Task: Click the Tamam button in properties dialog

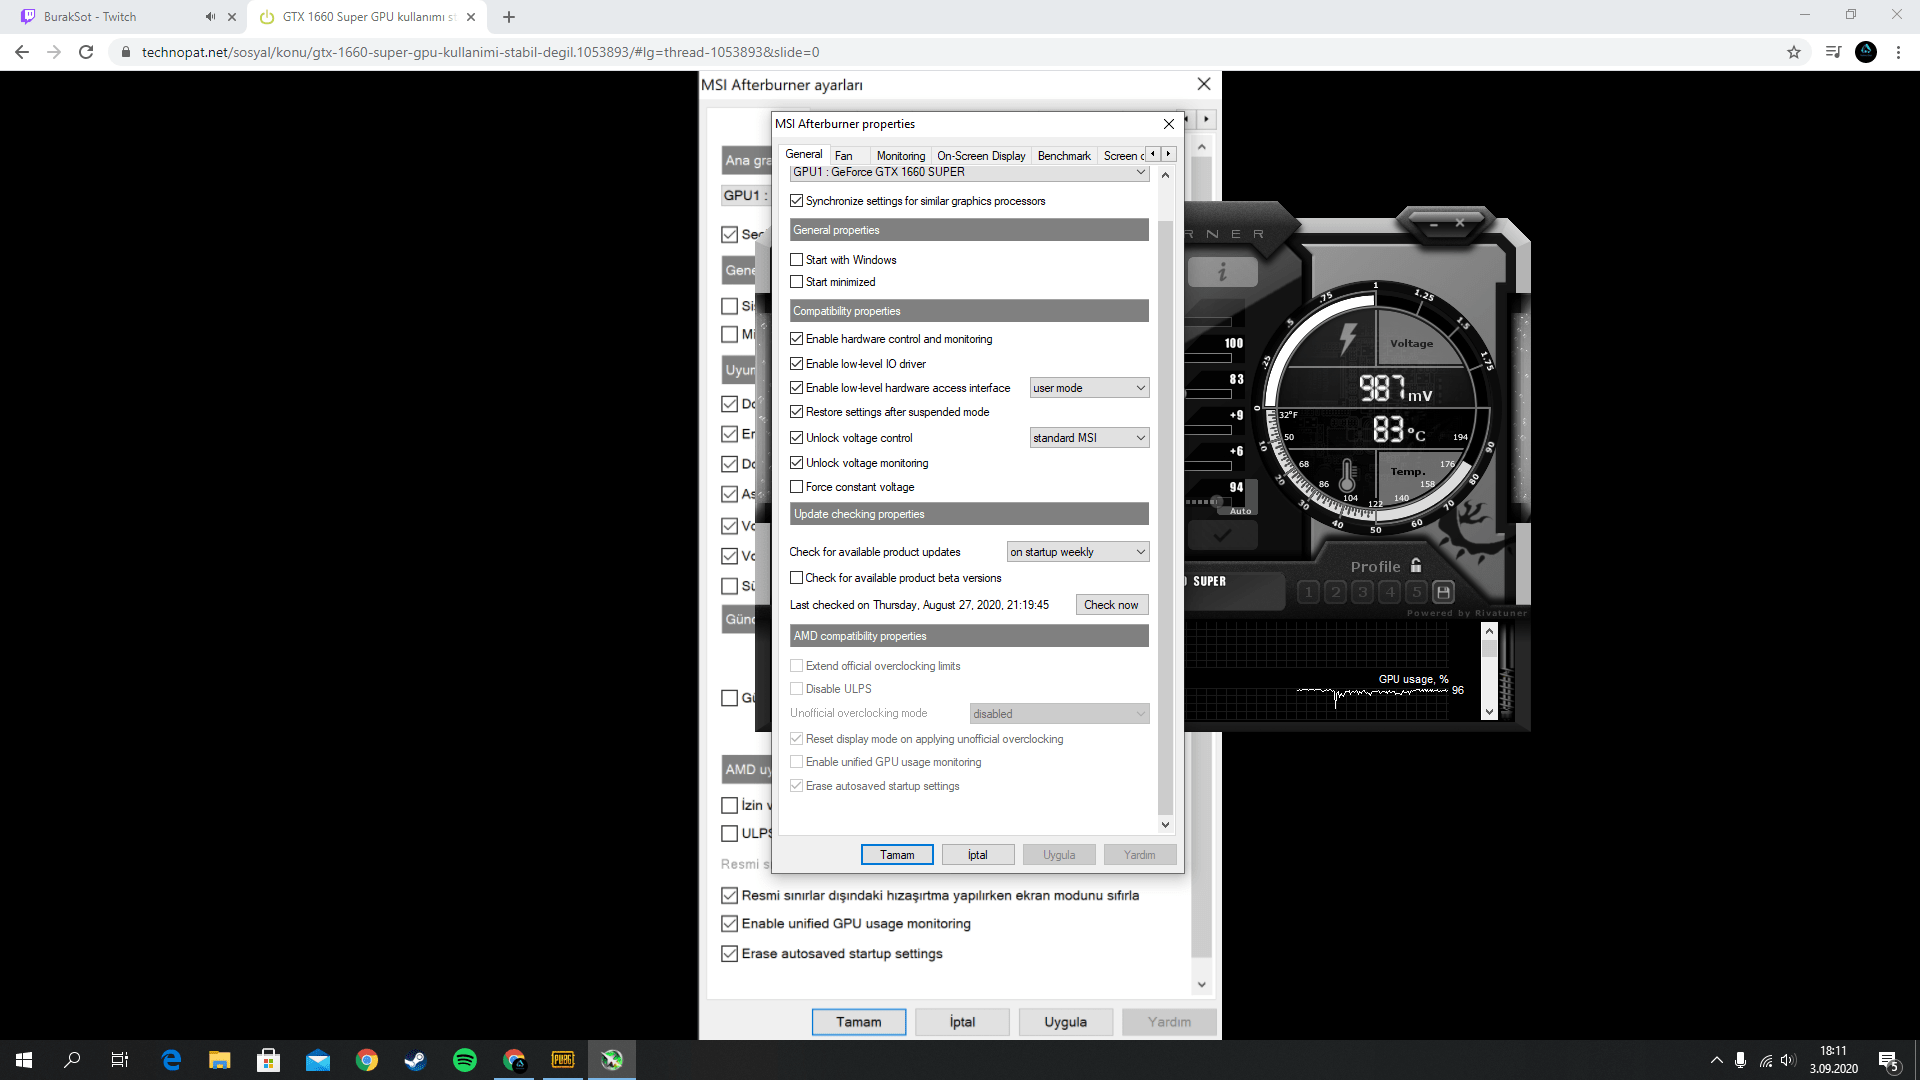Action: tap(897, 855)
